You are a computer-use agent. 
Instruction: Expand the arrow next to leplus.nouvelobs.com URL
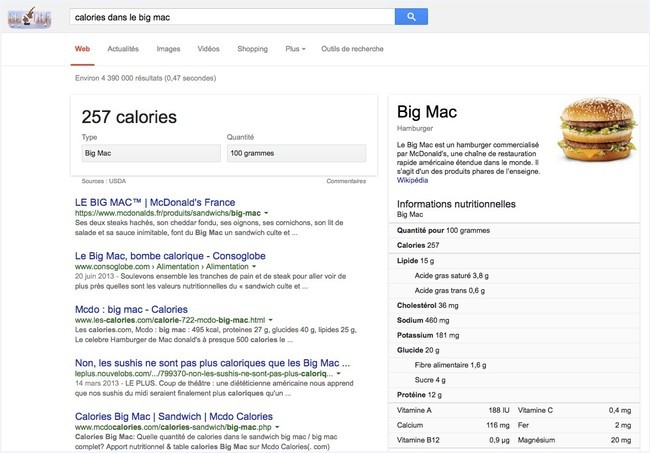pos(338,373)
